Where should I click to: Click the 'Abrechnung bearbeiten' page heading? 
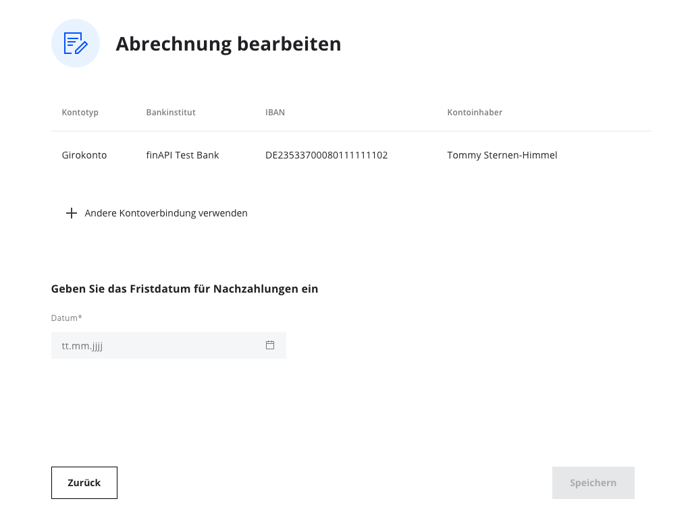228,44
